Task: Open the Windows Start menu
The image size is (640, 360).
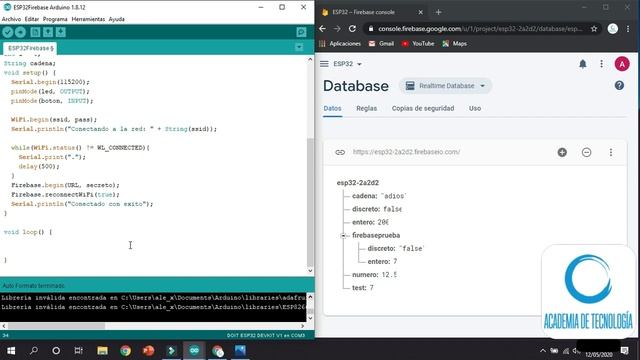Action: coord(11,351)
